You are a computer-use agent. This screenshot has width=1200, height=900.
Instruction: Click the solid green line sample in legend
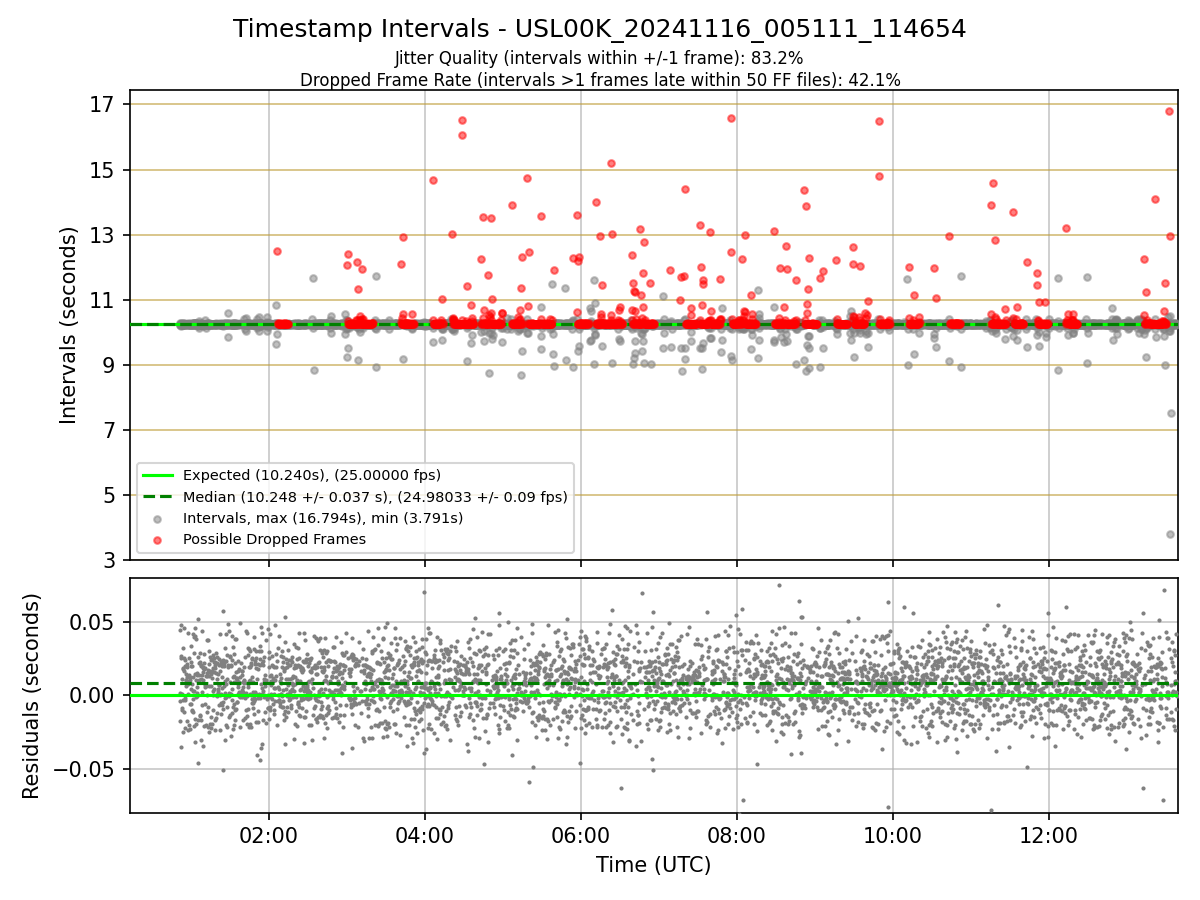point(158,476)
